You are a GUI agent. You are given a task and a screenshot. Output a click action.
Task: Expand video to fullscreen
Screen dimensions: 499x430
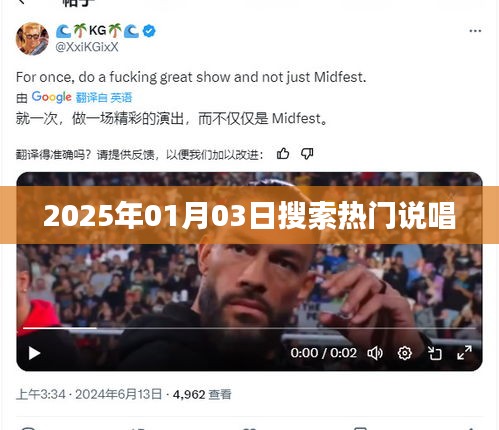tap(464, 353)
